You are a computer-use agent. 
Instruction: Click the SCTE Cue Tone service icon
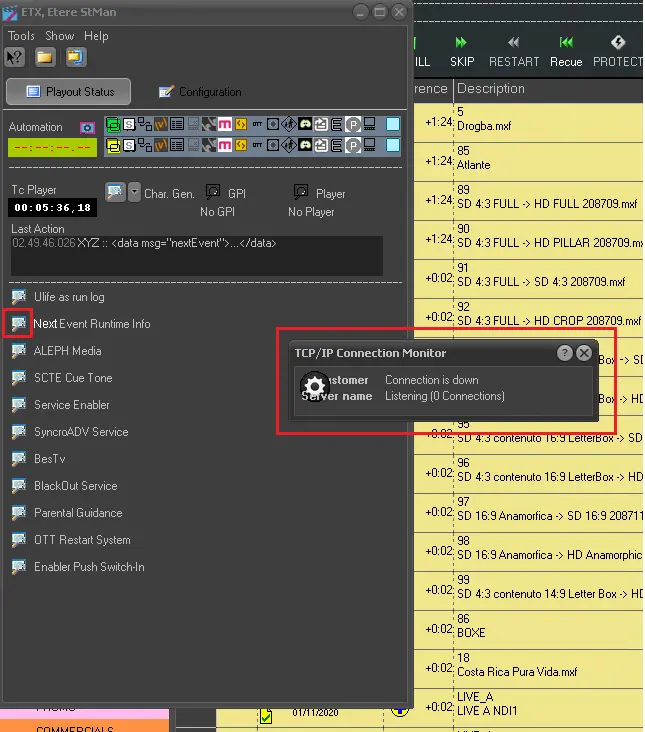pyautogui.click(x=18, y=378)
